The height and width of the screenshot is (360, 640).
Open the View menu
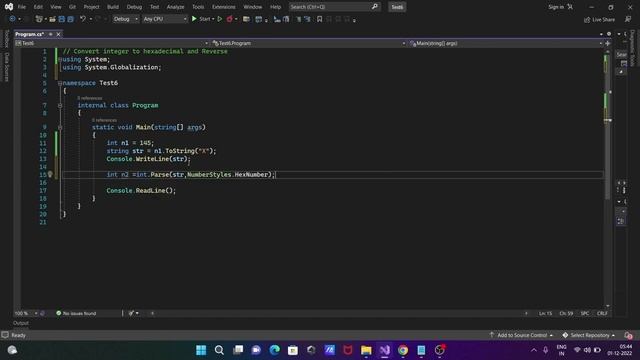[x=56, y=7]
